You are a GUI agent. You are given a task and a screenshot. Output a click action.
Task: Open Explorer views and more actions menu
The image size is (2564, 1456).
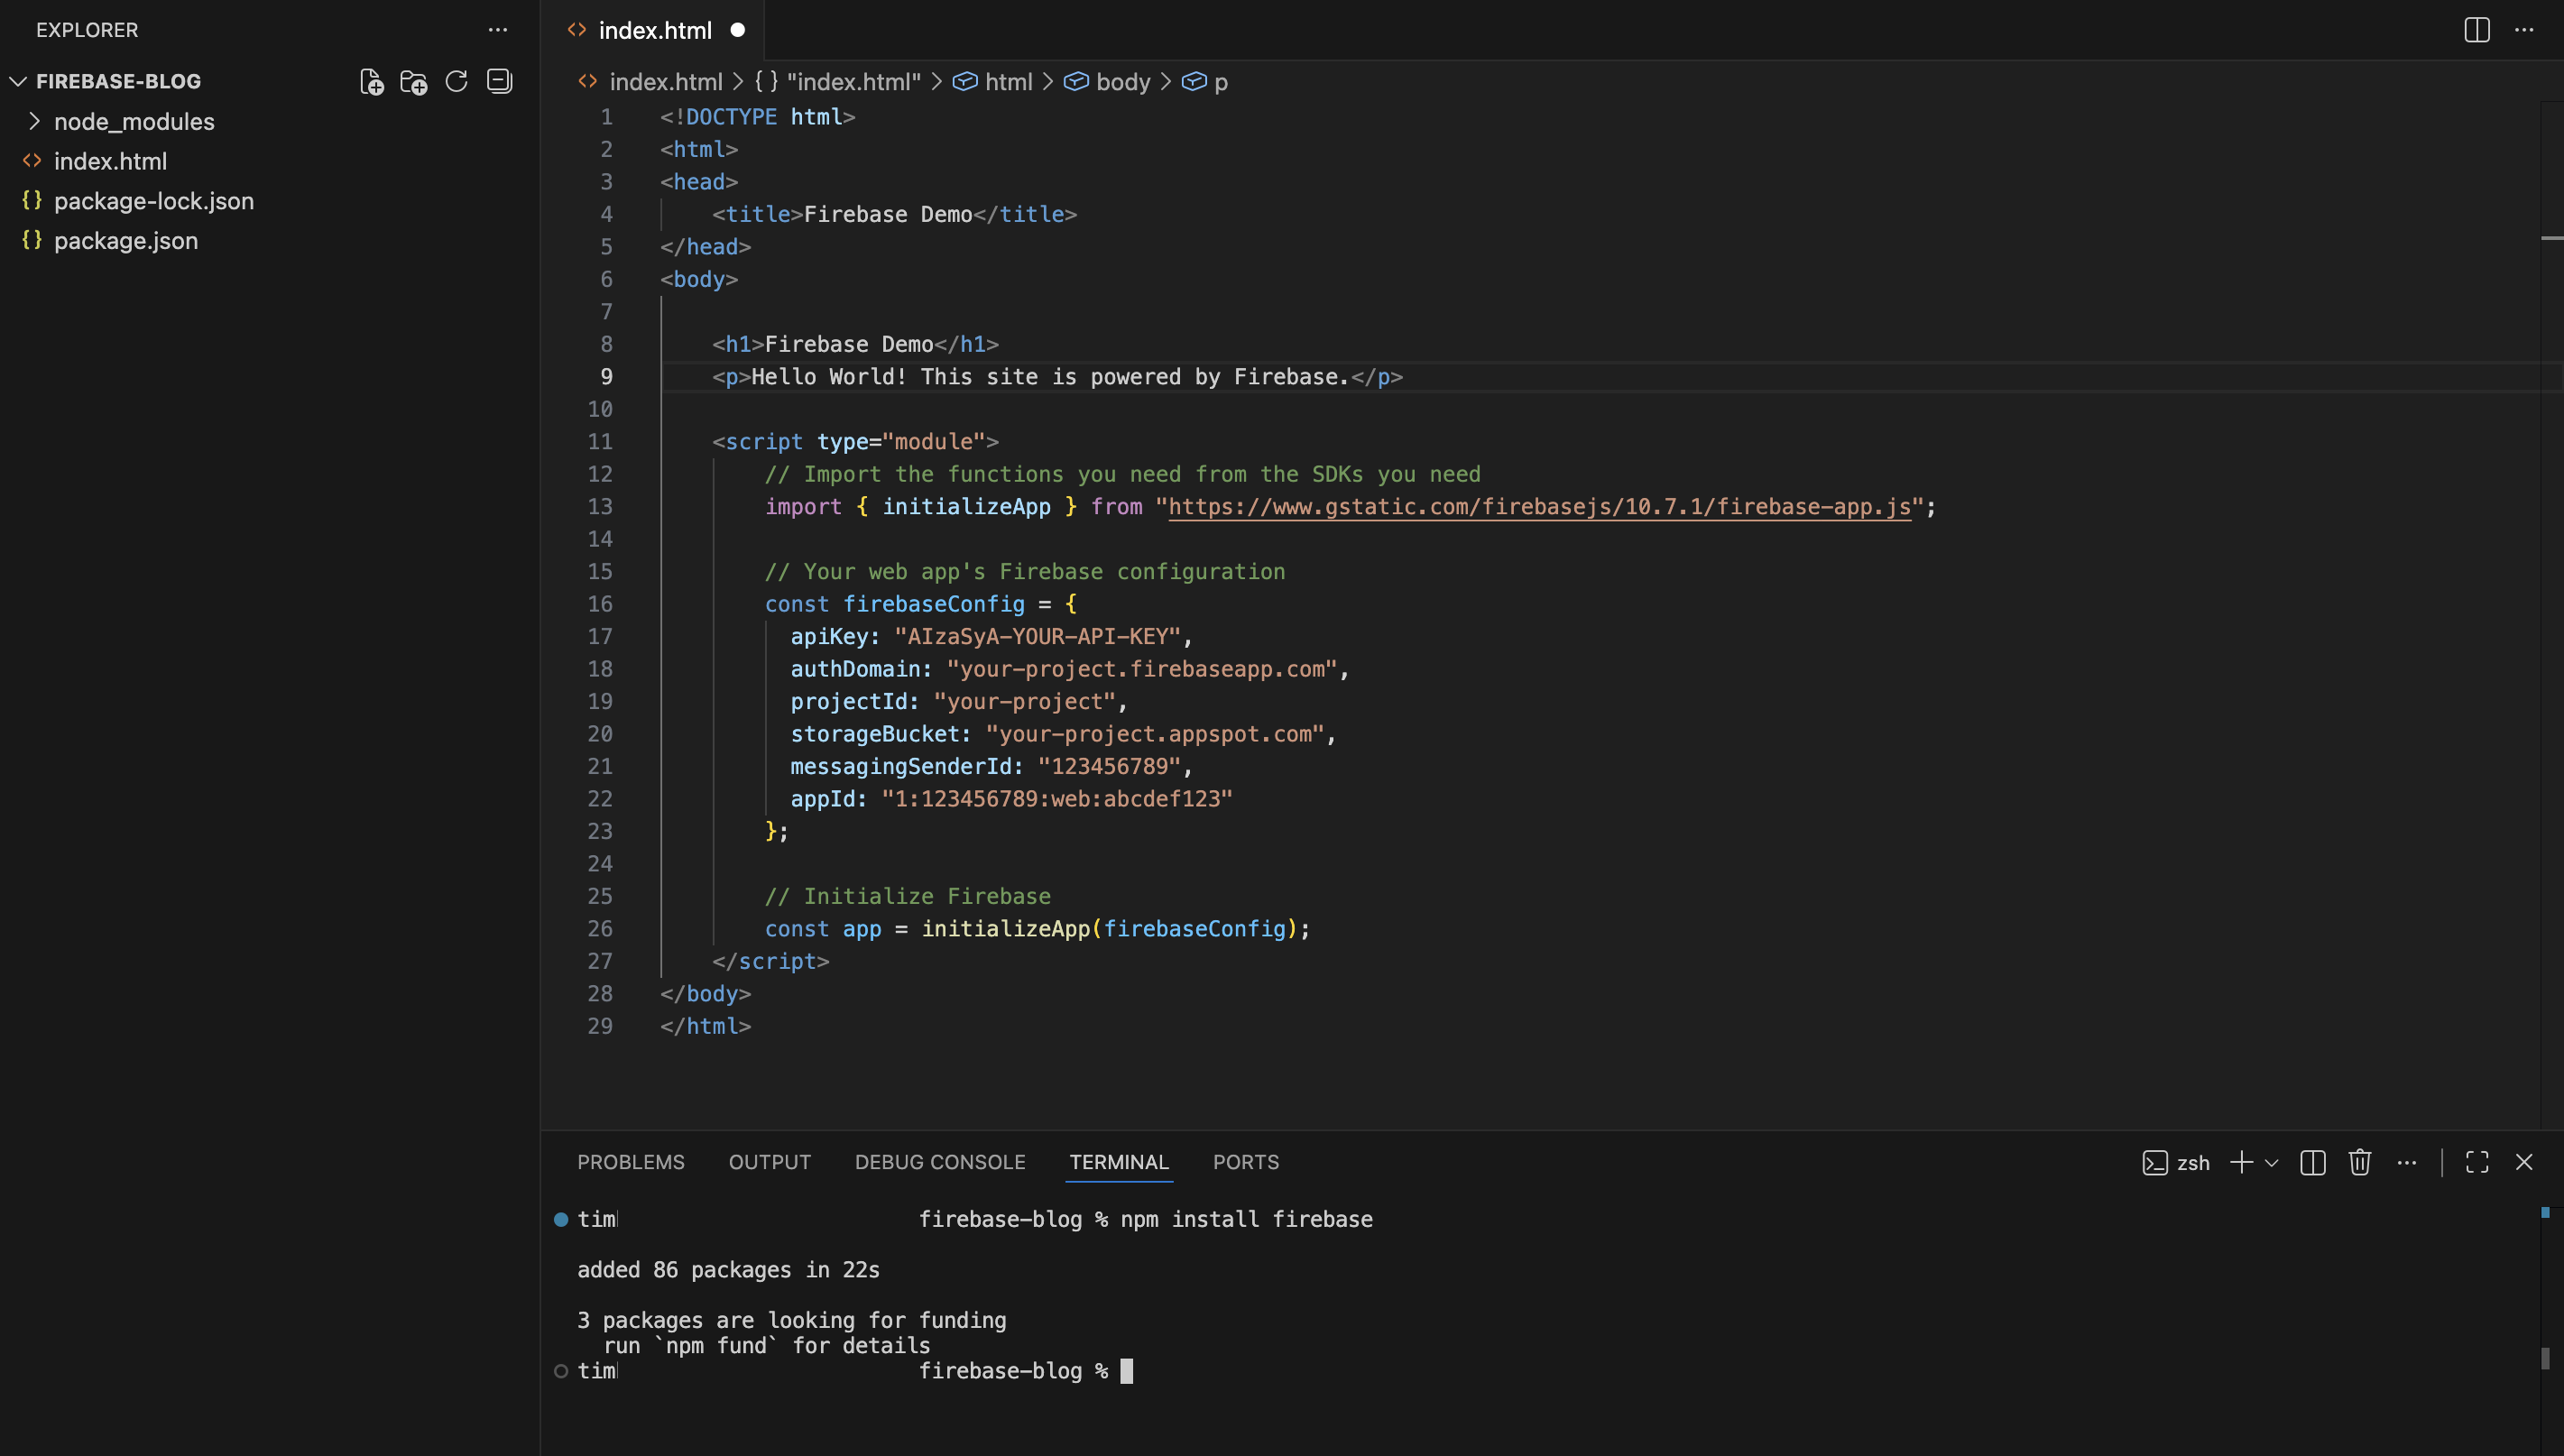click(498, 30)
